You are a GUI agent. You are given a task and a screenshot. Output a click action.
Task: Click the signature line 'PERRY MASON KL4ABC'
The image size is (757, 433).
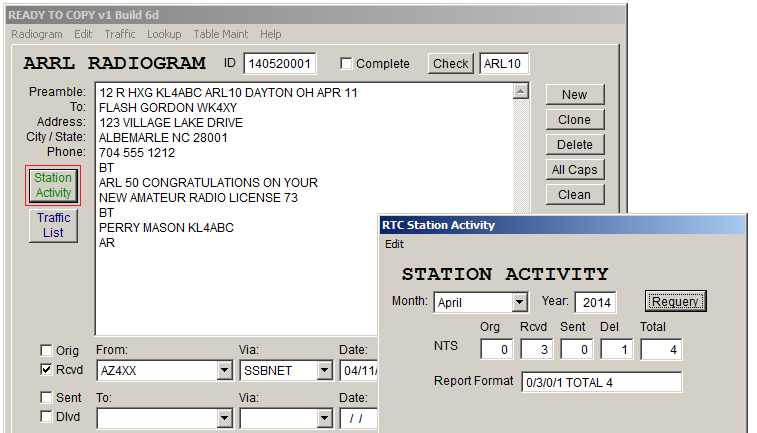pyautogui.click(x=166, y=227)
